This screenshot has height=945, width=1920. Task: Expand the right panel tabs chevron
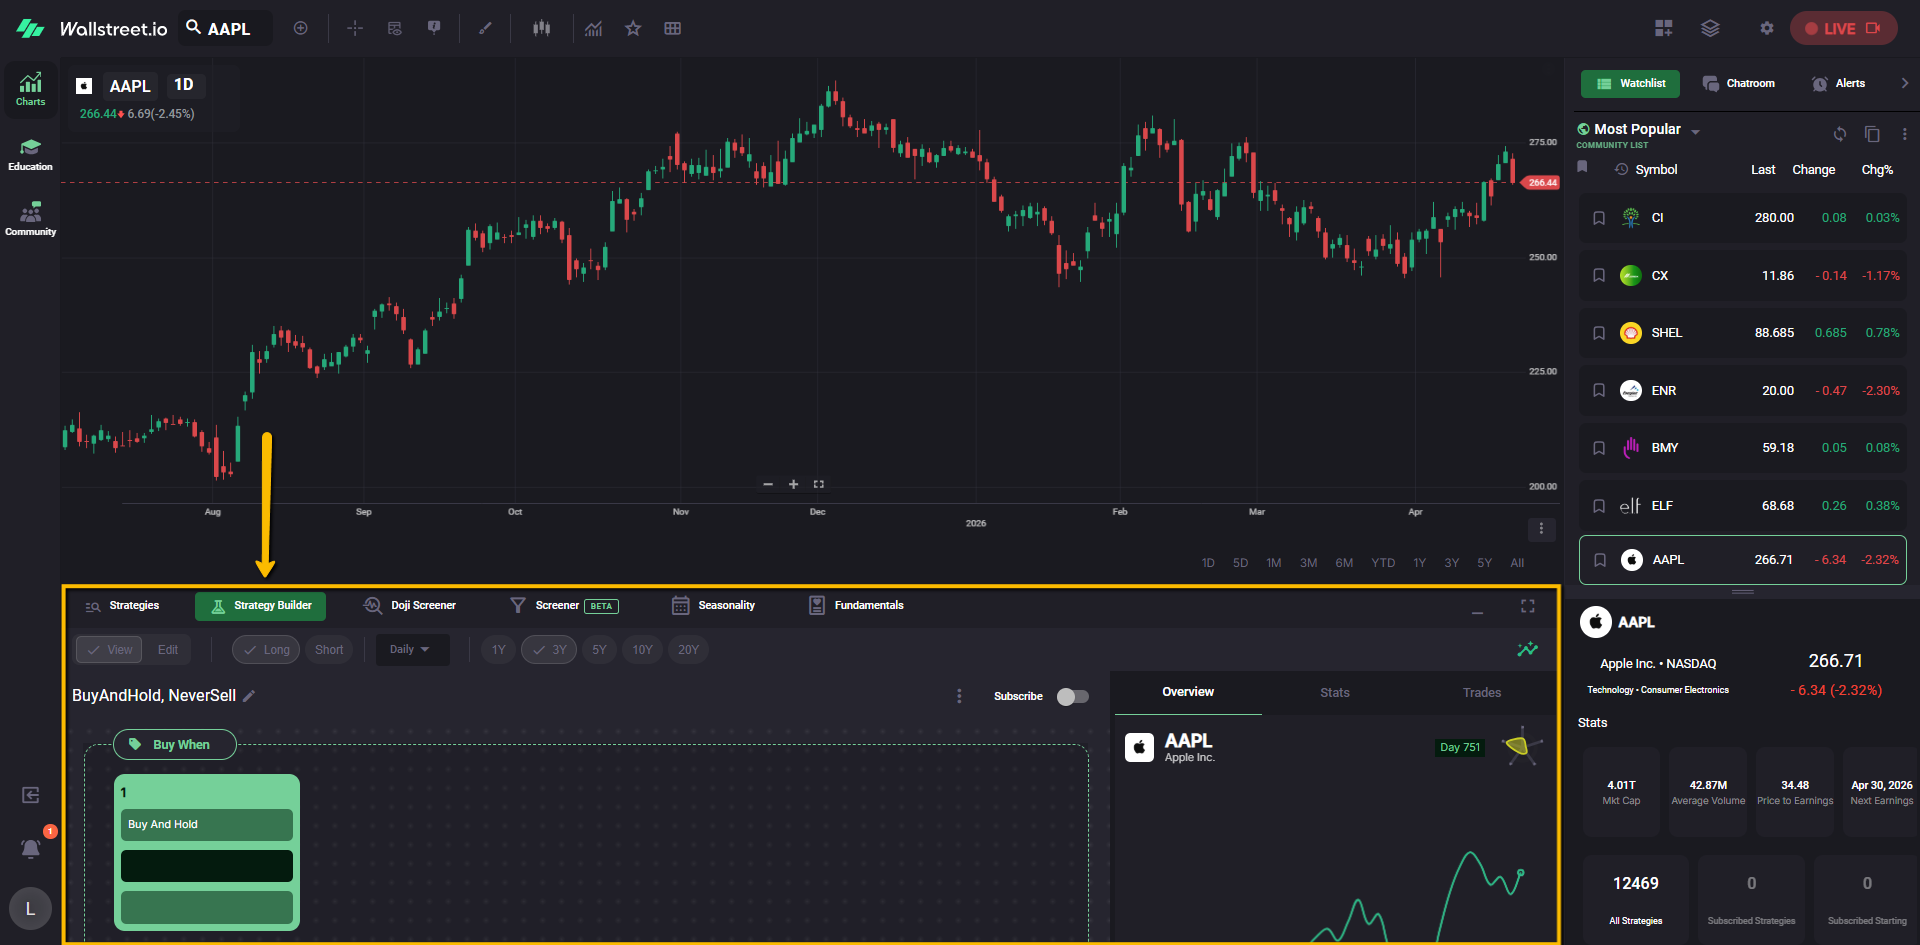tap(1904, 84)
